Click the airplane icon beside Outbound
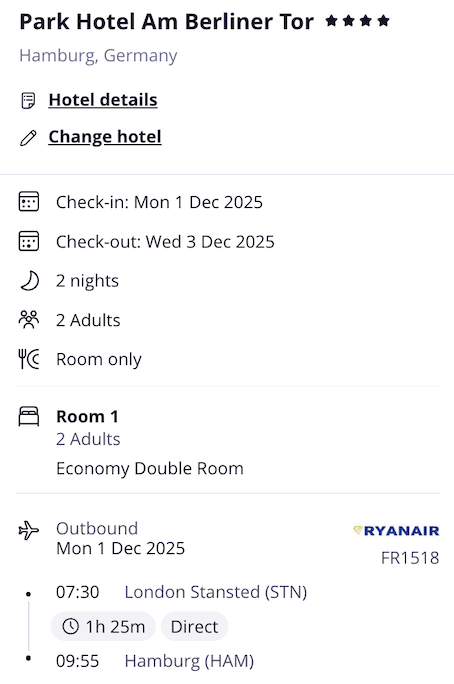454x684 pixels. point(29,530)
